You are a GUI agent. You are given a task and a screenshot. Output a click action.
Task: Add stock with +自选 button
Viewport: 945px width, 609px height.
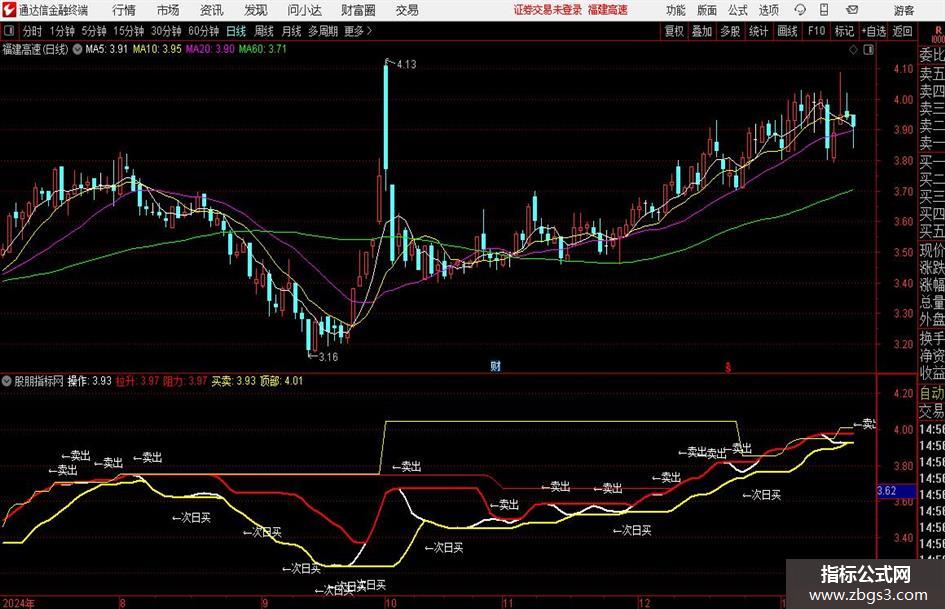pos(874,31)
